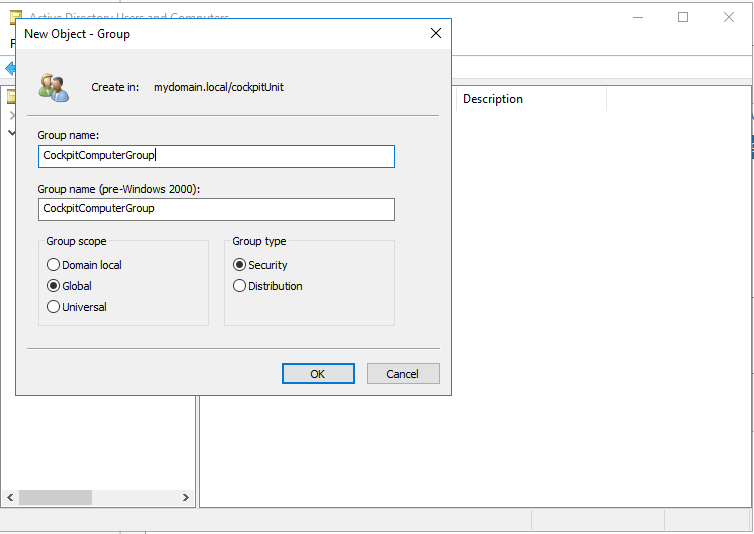Choose Security as the group type
Image resolution: width=754 pixels, height=534 pixels.
coord(260,265)
